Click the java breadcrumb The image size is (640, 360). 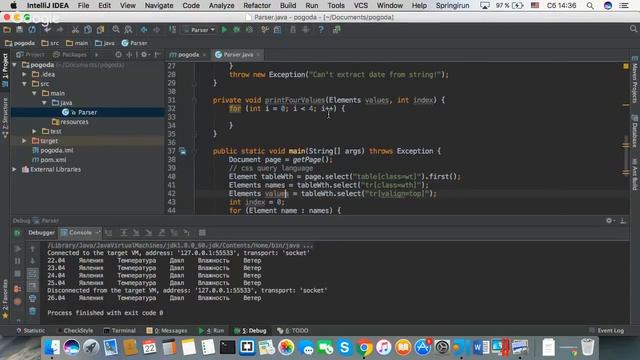[105, 43]
